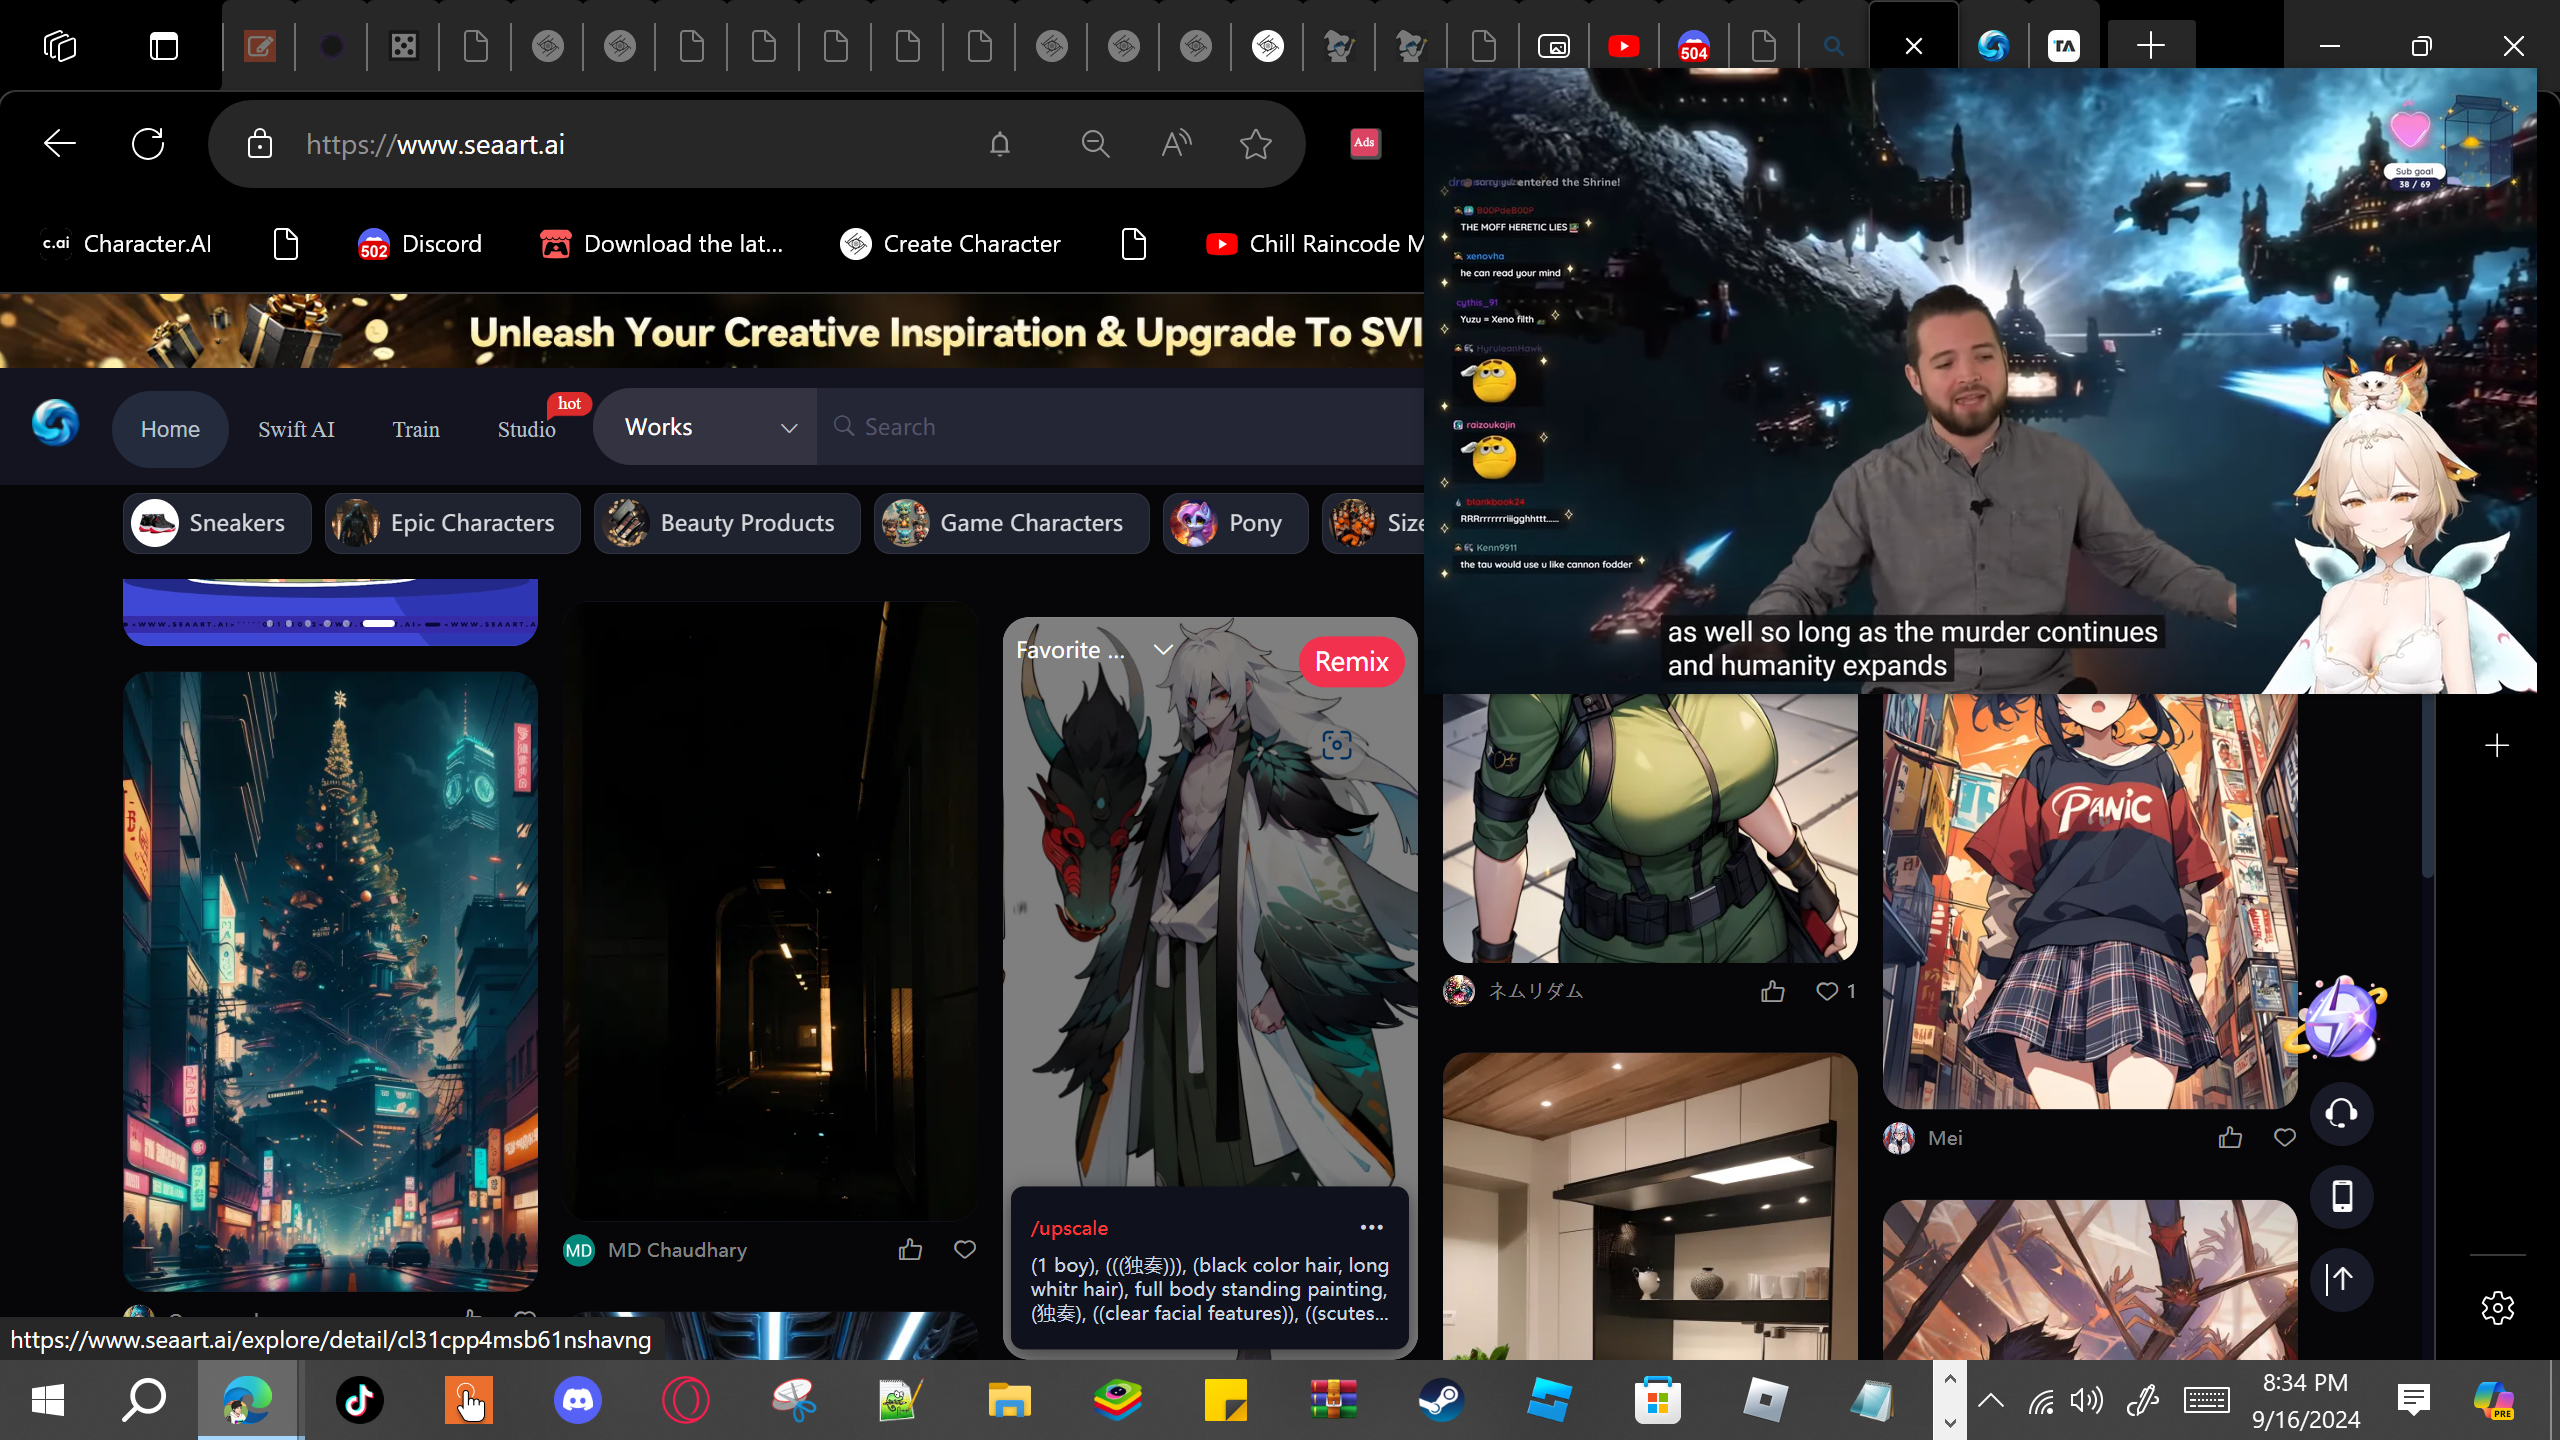Open Windows taskbar search

(144, 1400)
